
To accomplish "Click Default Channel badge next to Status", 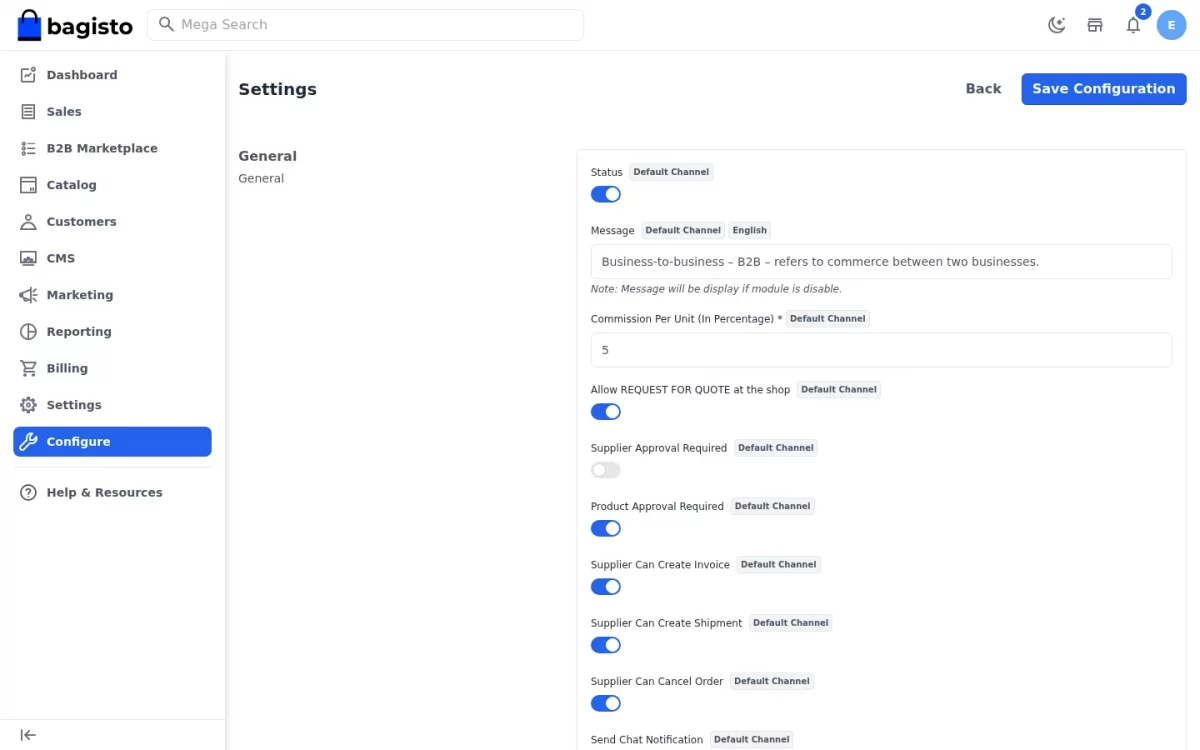I will [671, 172].
